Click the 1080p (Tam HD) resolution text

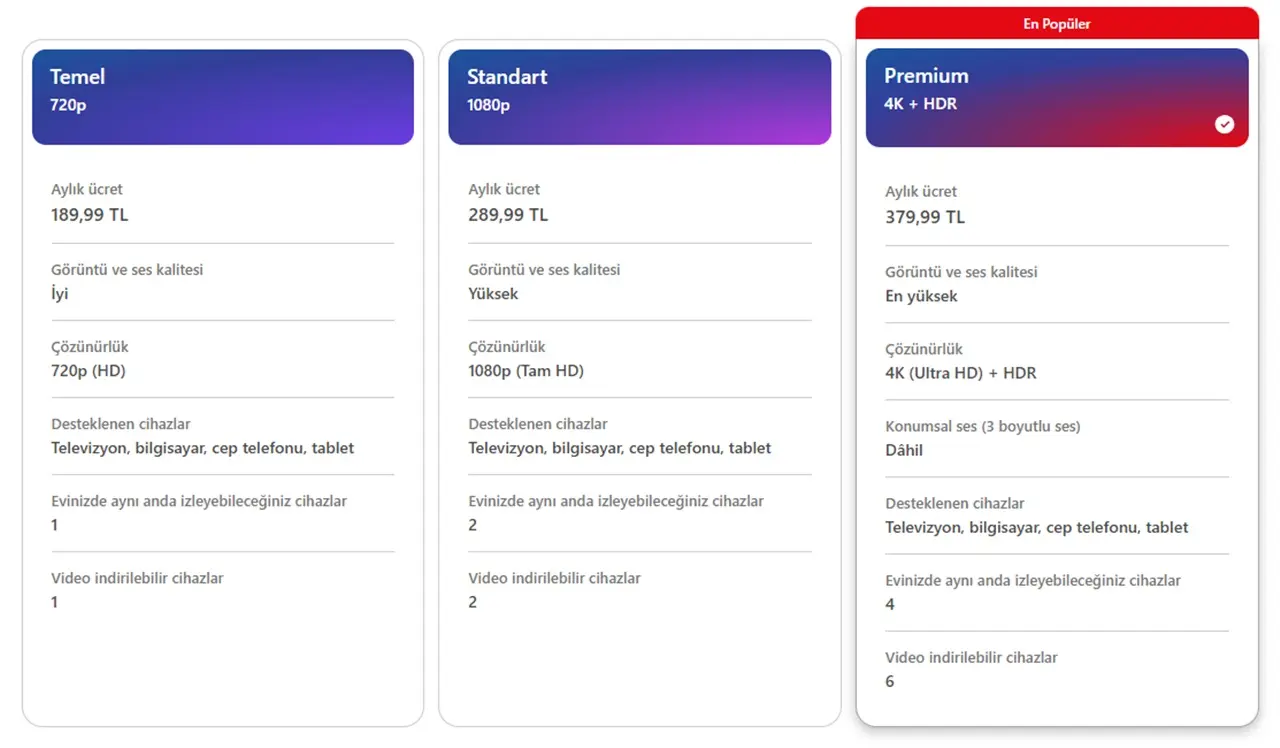pos(526,371)
